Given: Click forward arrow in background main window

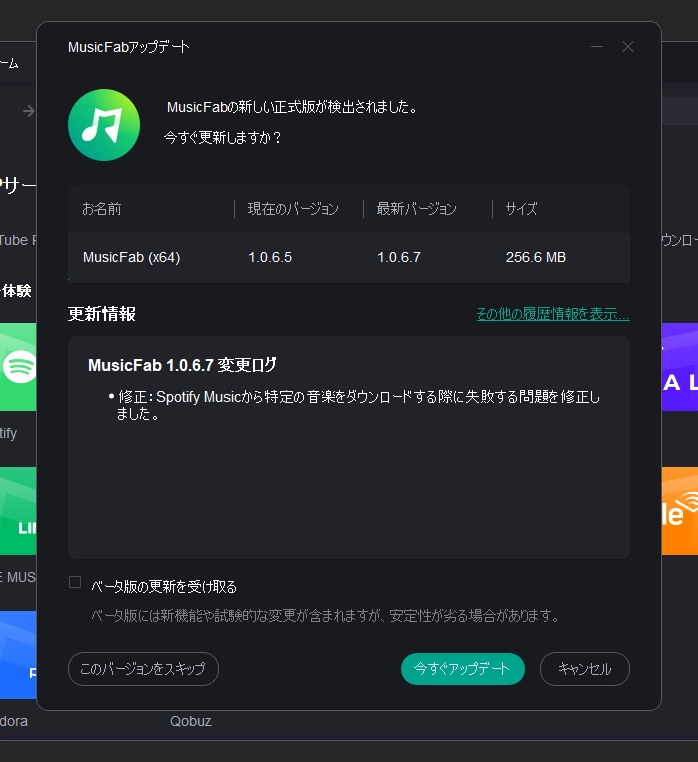Looking at the screenshot, I should click(29, 111).
